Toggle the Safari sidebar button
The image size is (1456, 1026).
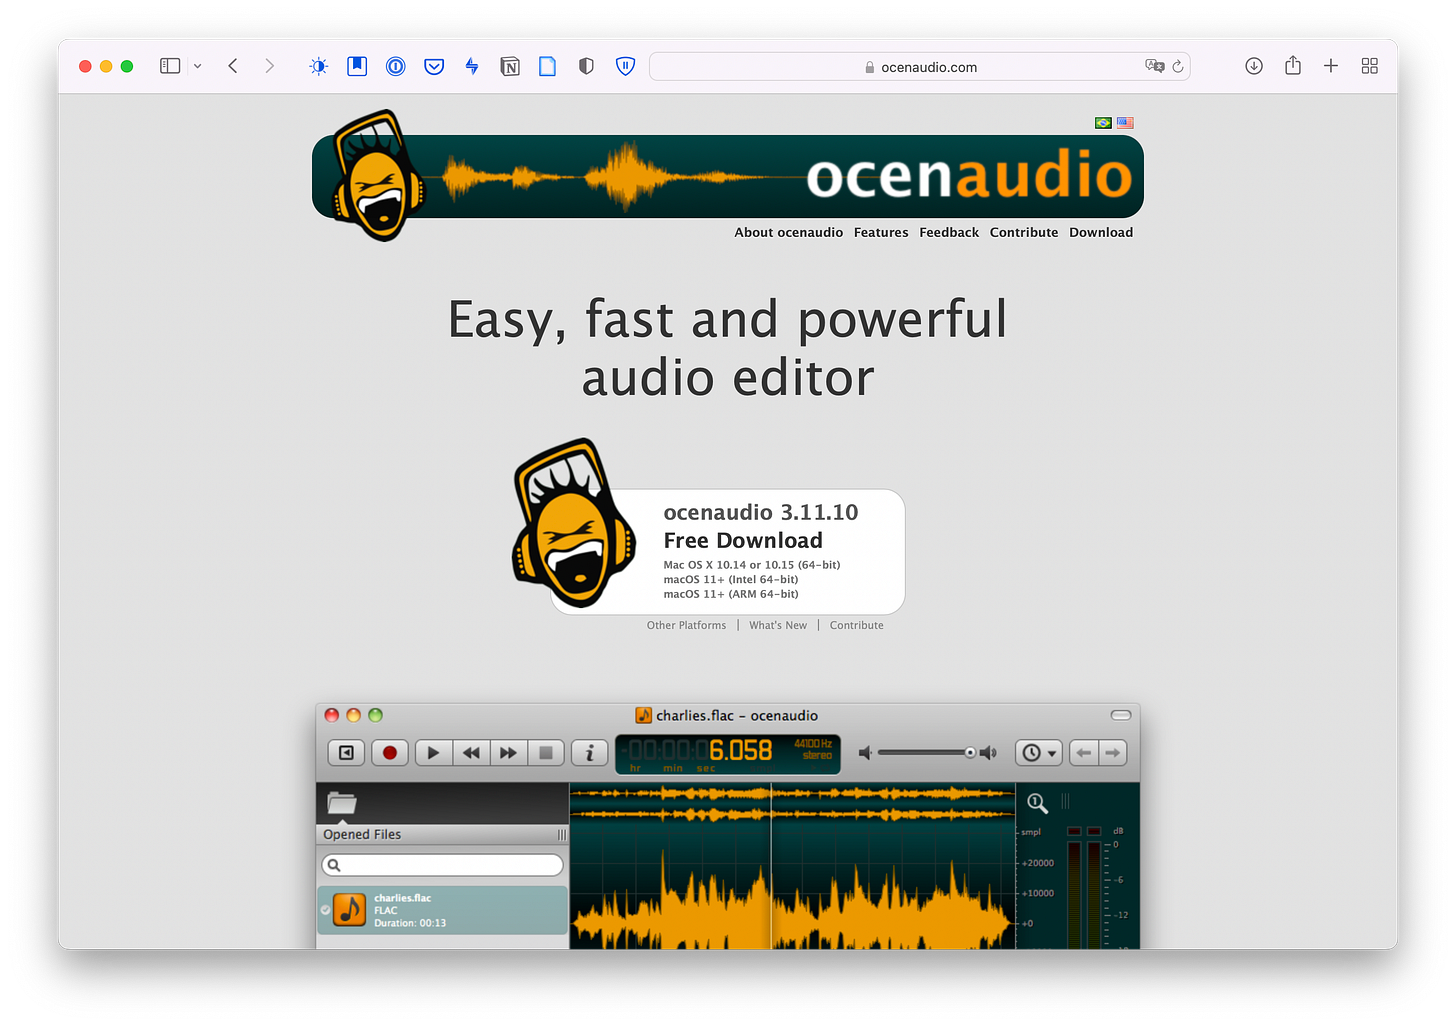(170, 66)
